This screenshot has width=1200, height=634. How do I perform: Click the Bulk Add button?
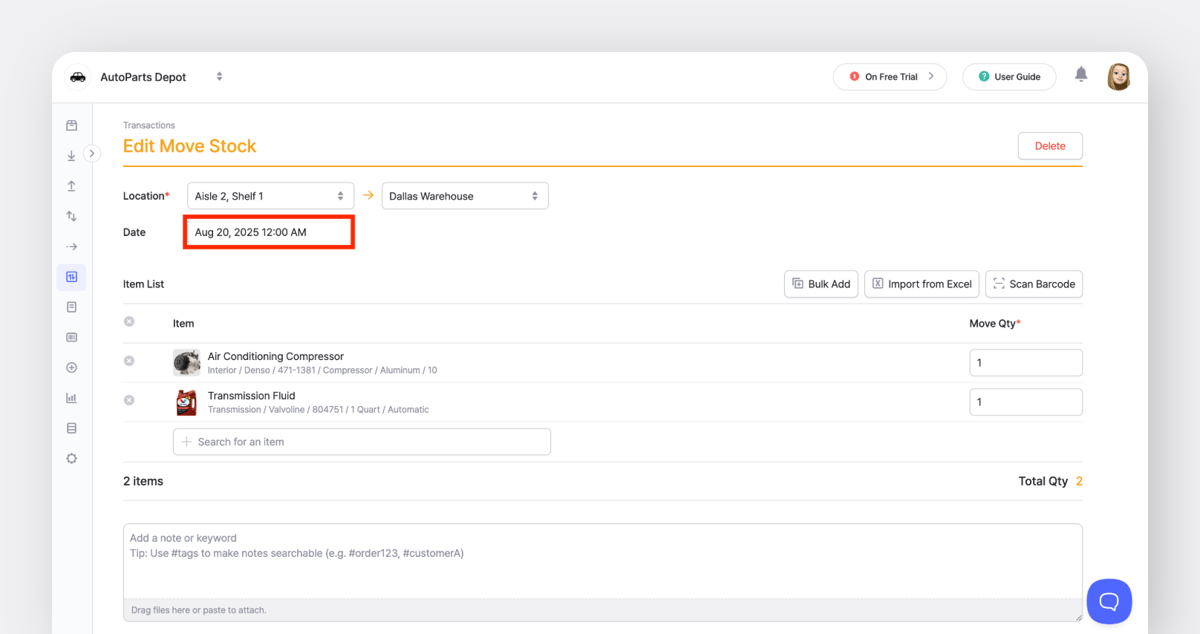pyautogui.click(x=821, y=284)
